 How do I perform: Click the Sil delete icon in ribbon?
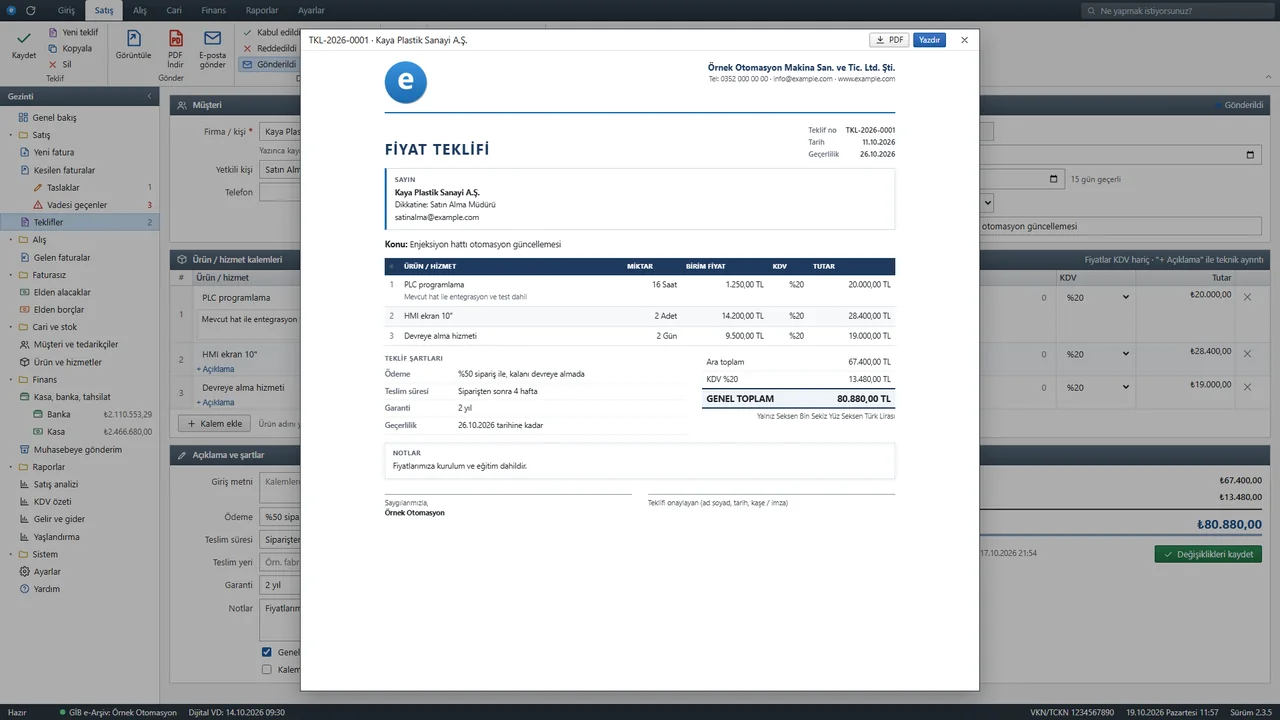[53, 64]
